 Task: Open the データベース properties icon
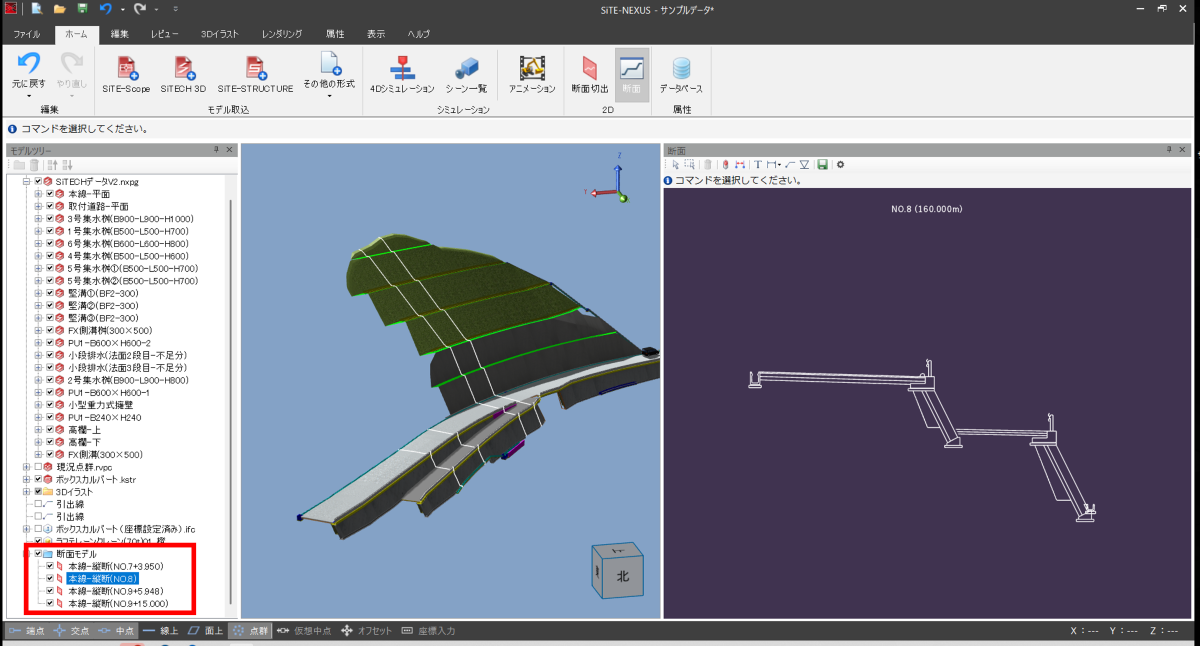click(x=681, y=68)
